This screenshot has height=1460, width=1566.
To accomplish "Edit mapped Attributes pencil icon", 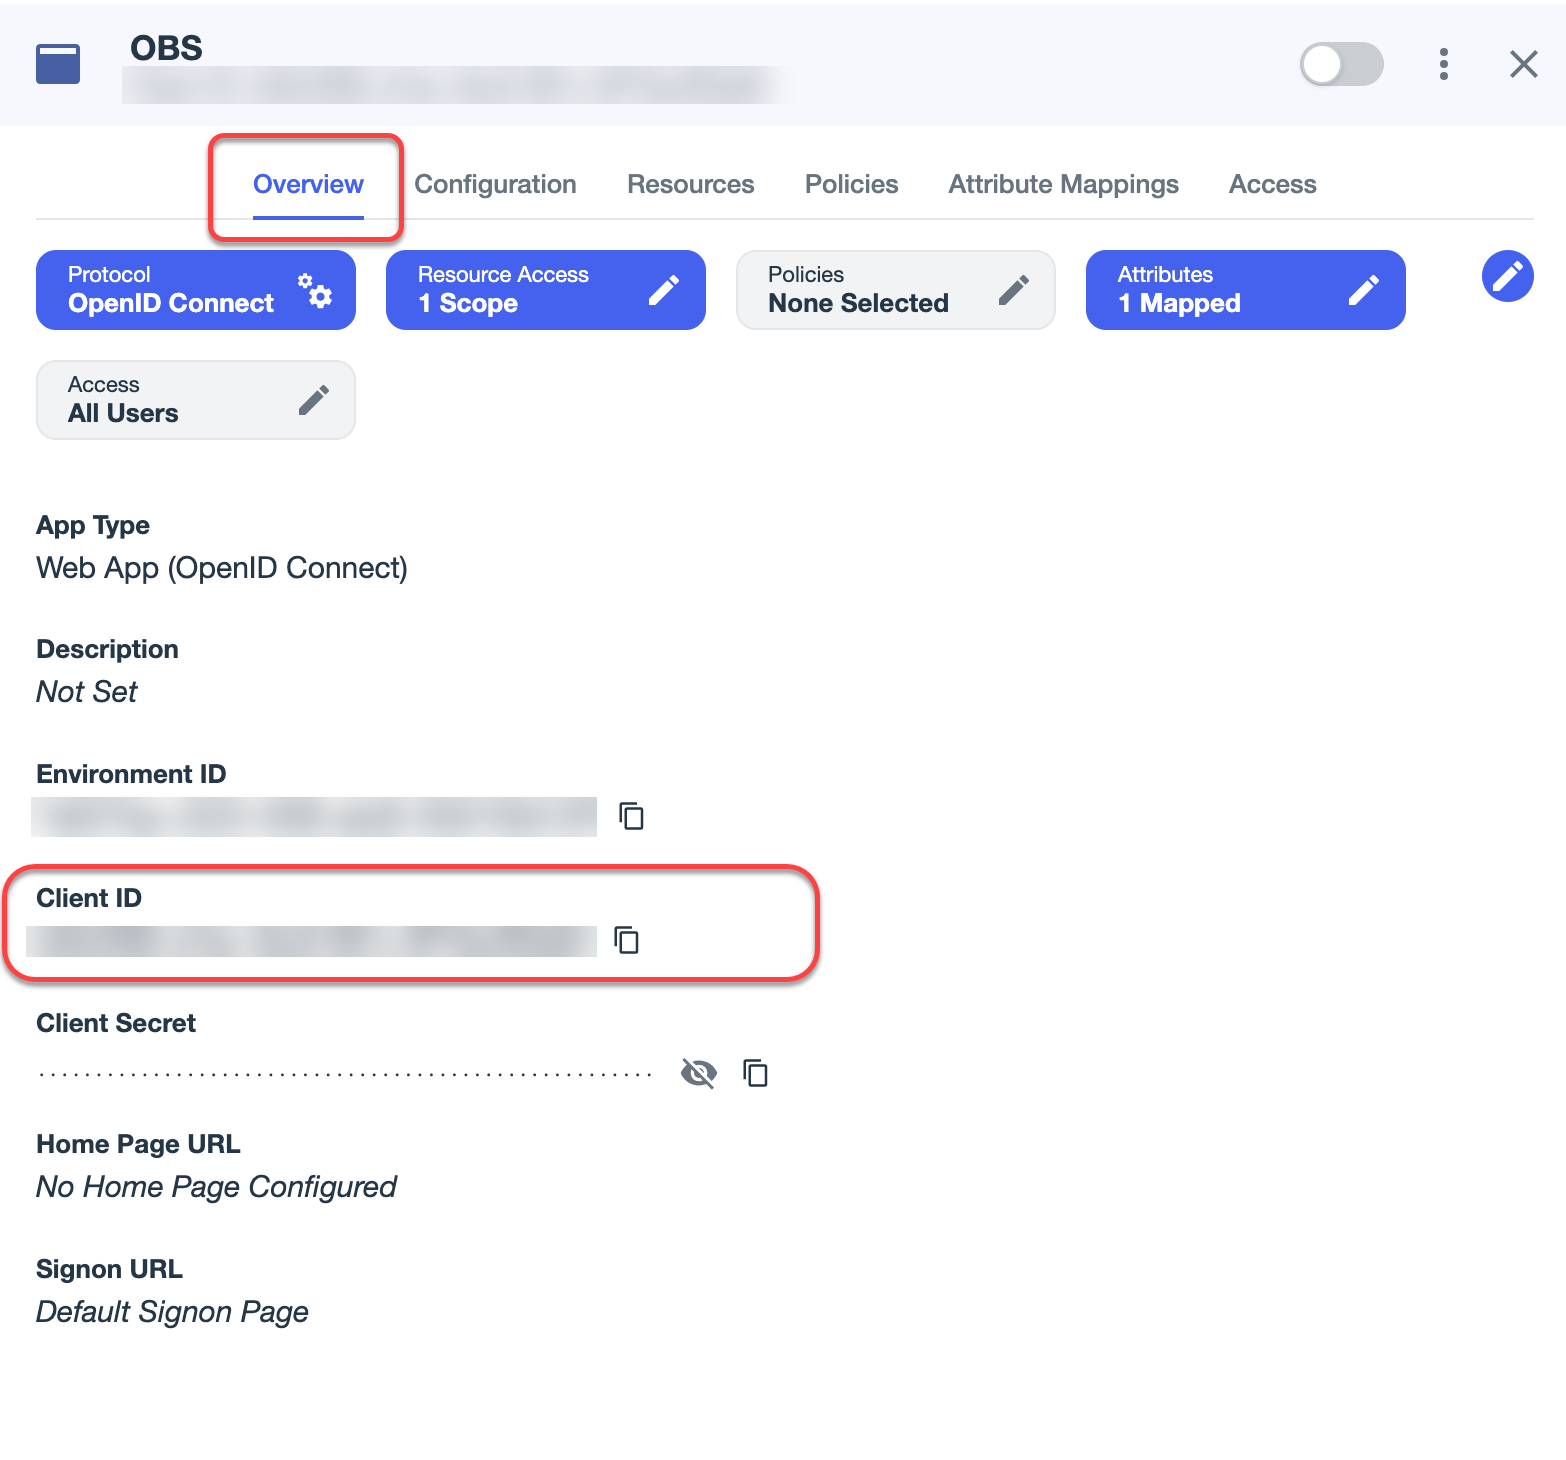I will coord(1363,290).
